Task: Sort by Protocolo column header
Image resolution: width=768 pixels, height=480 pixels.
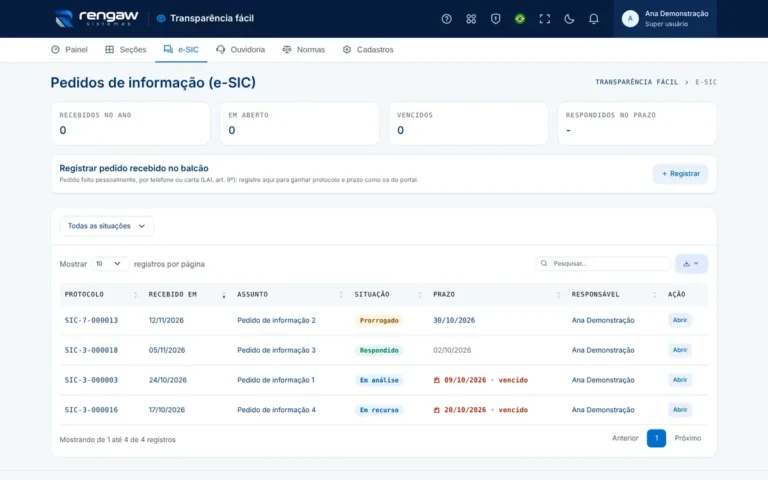Action: pos(101,294)
